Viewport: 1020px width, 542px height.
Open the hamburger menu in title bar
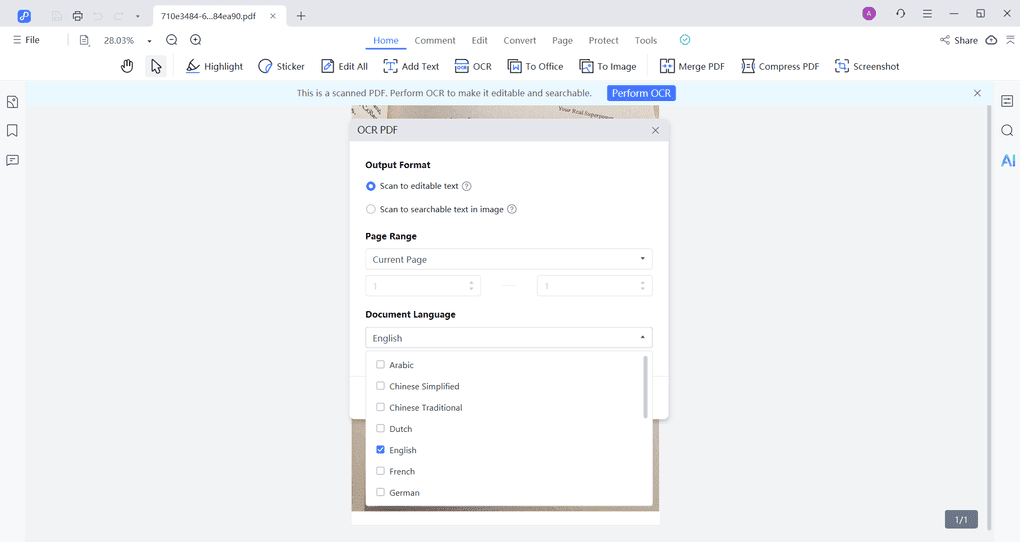927,14
